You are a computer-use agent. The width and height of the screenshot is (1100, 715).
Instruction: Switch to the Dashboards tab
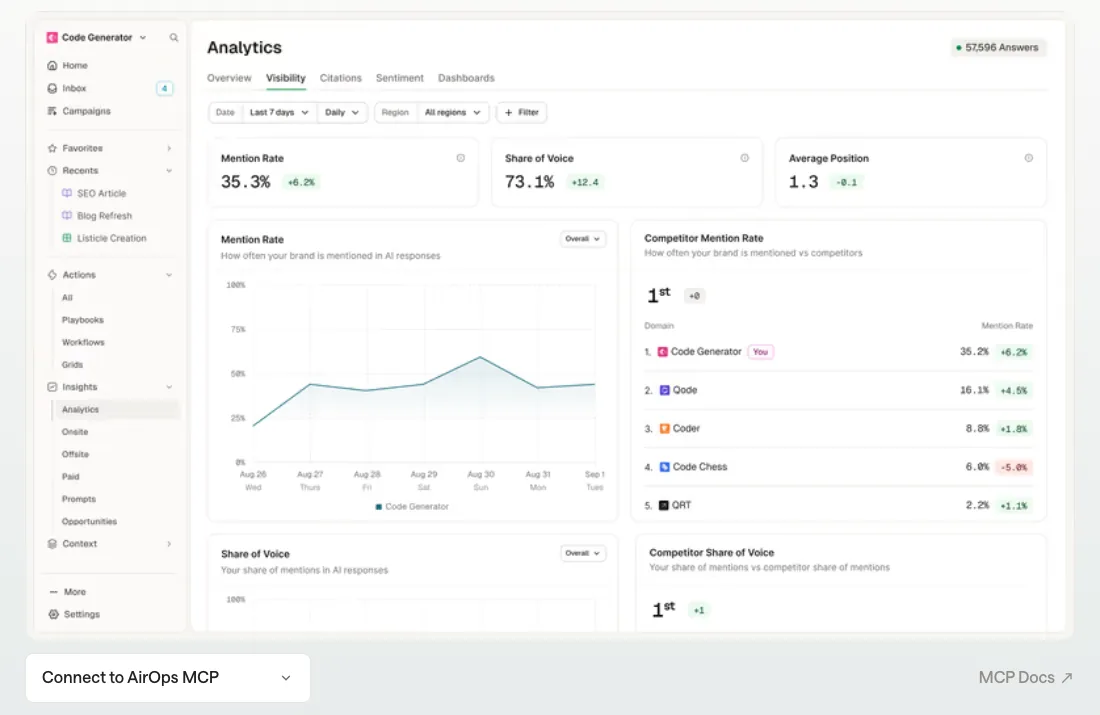(x=466, y=78)
